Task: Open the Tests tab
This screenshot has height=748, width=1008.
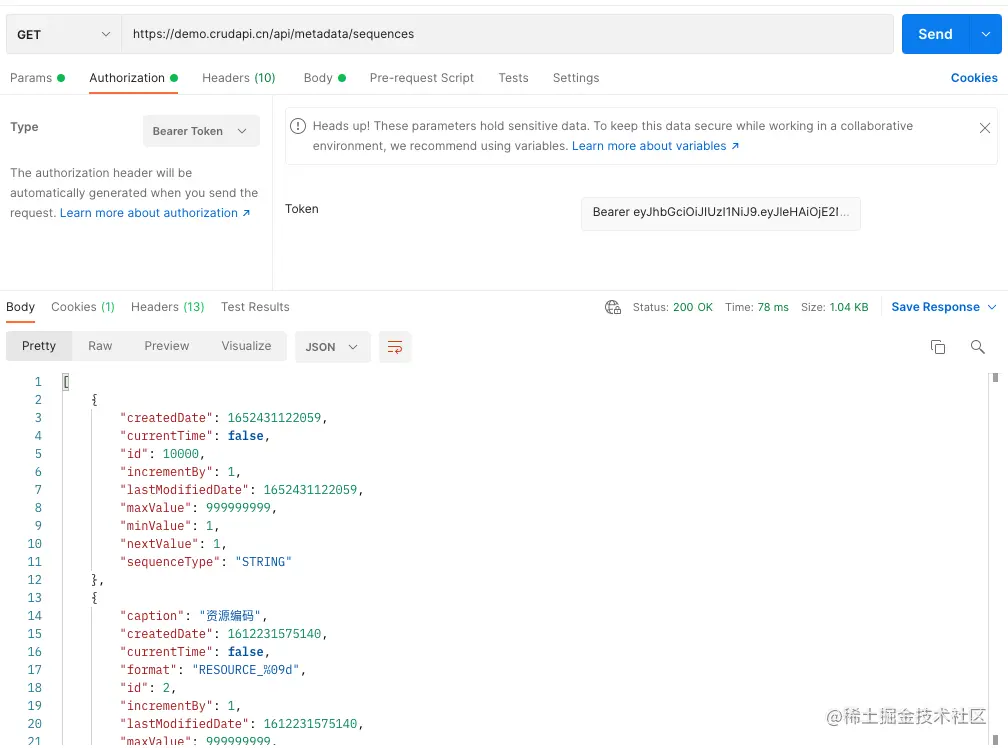Action: [513, 78]
